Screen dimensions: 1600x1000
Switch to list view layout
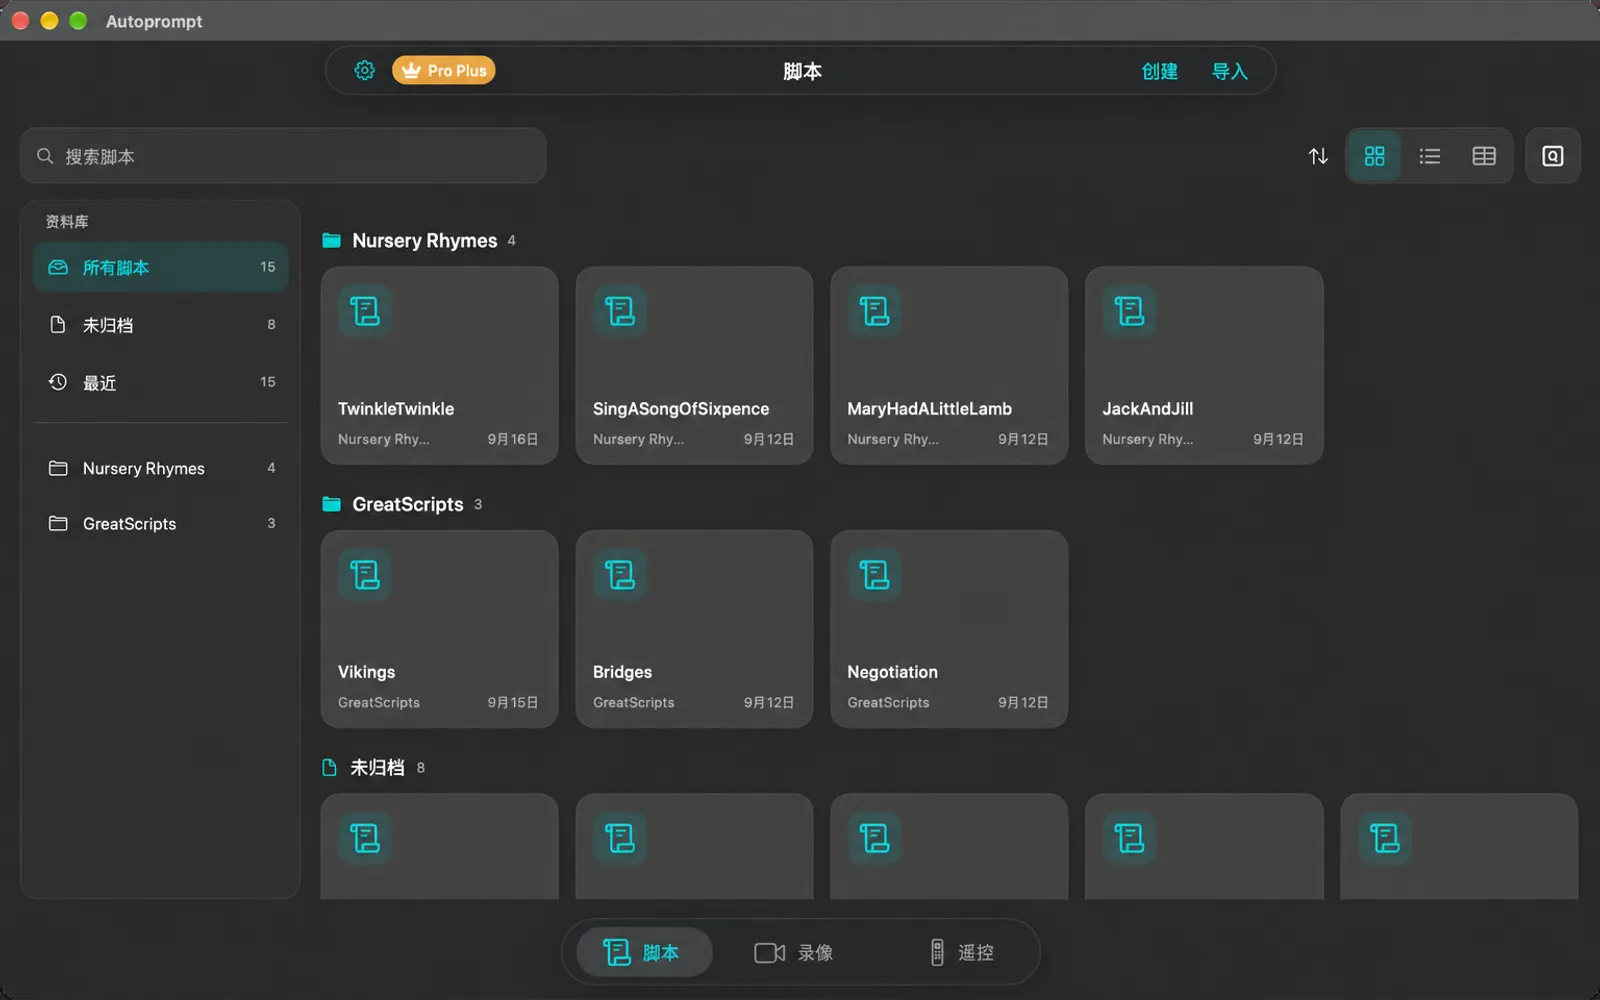1430,156
